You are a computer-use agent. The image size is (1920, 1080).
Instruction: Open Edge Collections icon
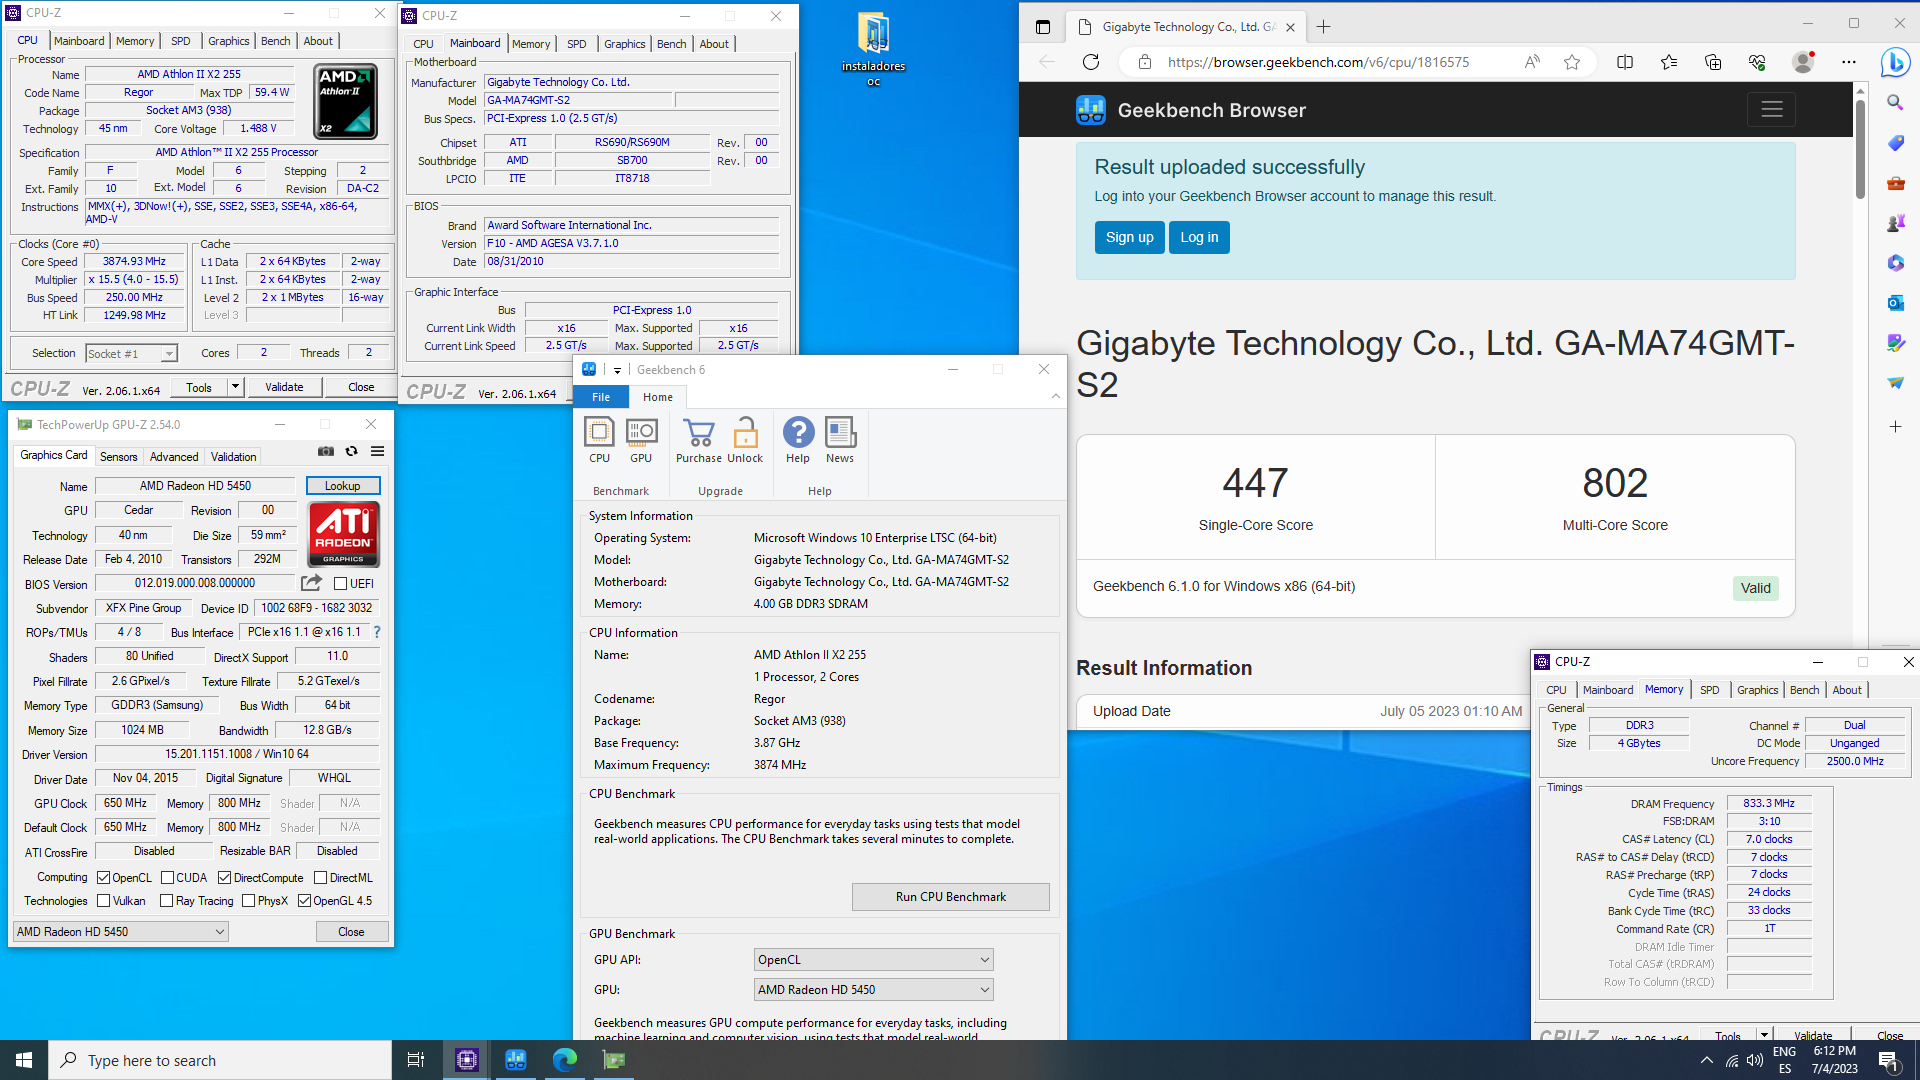coord(1713,62)
